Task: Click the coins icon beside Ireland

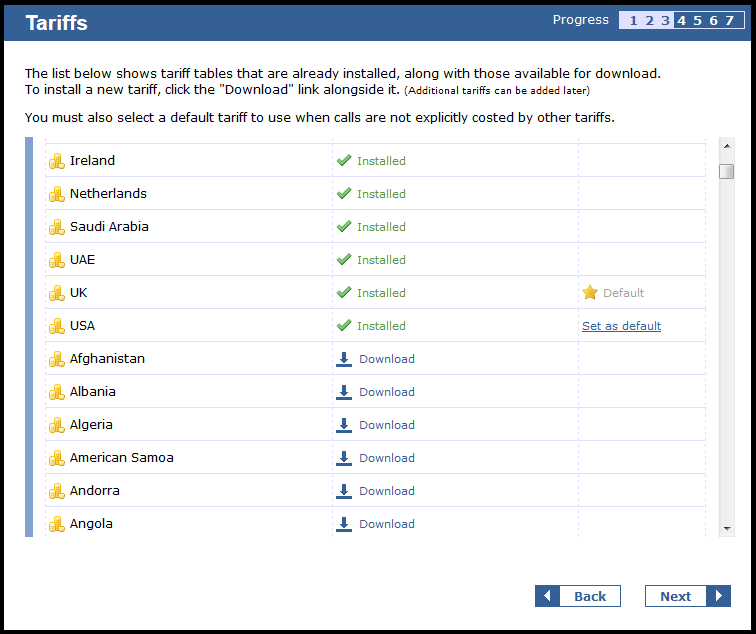Action: (57, 161)
